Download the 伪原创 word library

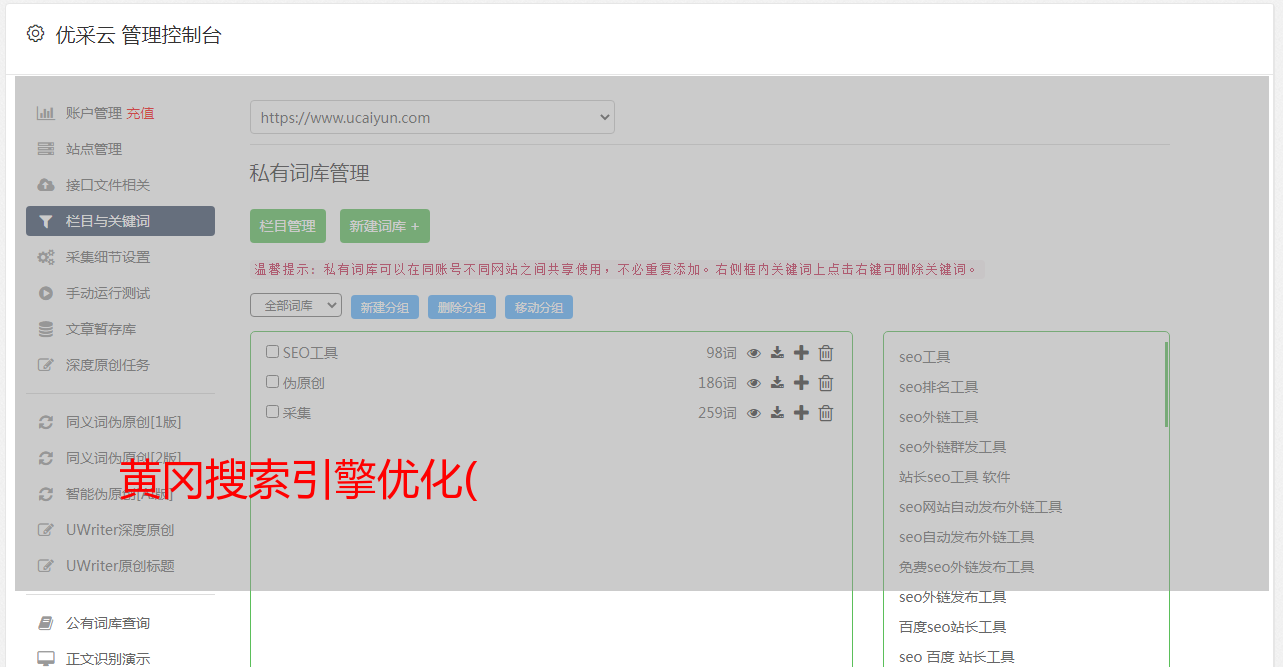(x=777, y=383)
